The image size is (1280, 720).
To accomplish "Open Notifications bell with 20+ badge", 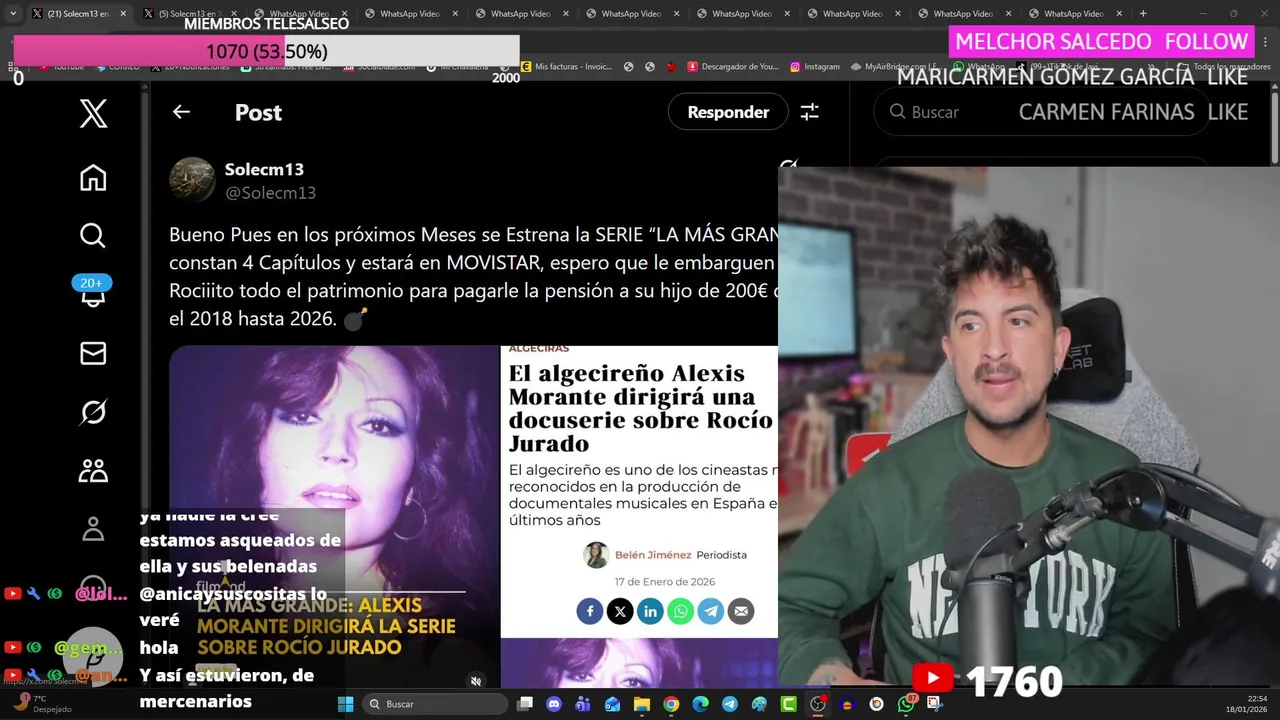I will pos(93,293).
